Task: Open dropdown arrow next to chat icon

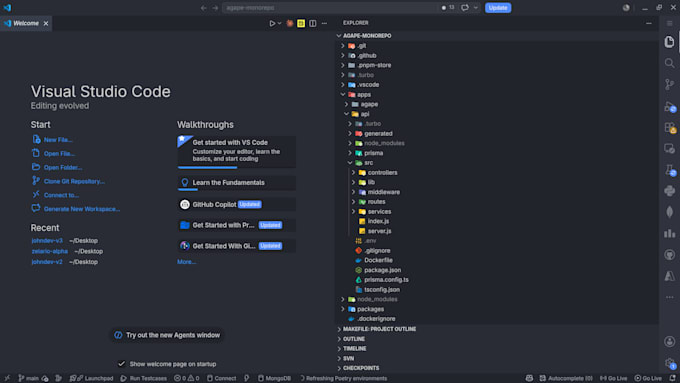Action: point(476,8)
